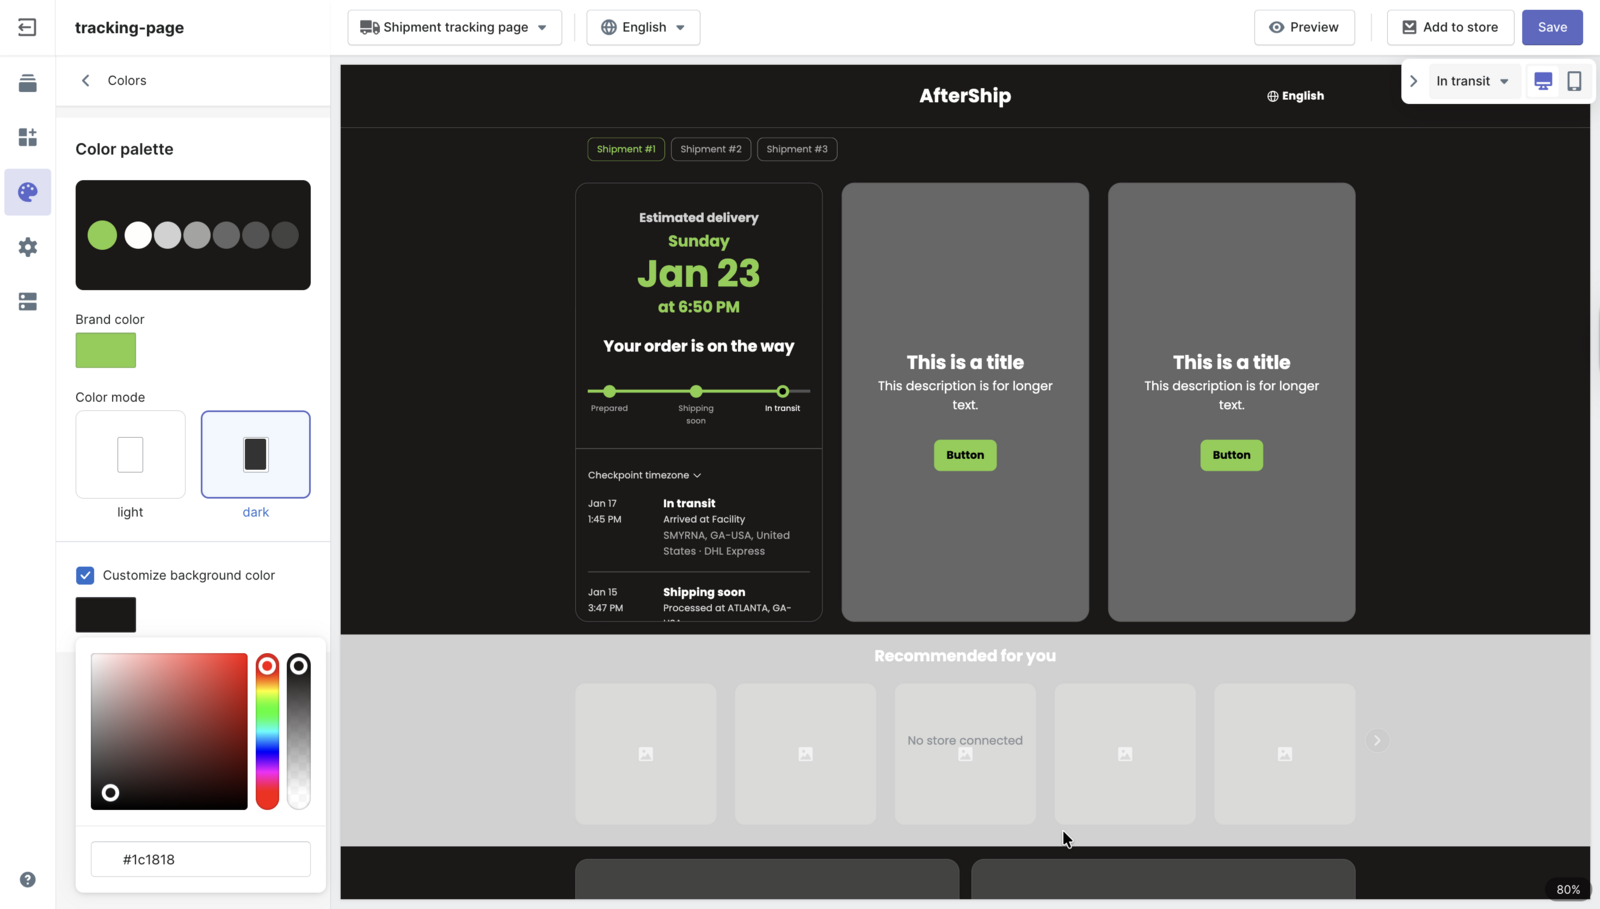
Task: Open the layers stack sidebar icon
Action: [x=27, y=83]
